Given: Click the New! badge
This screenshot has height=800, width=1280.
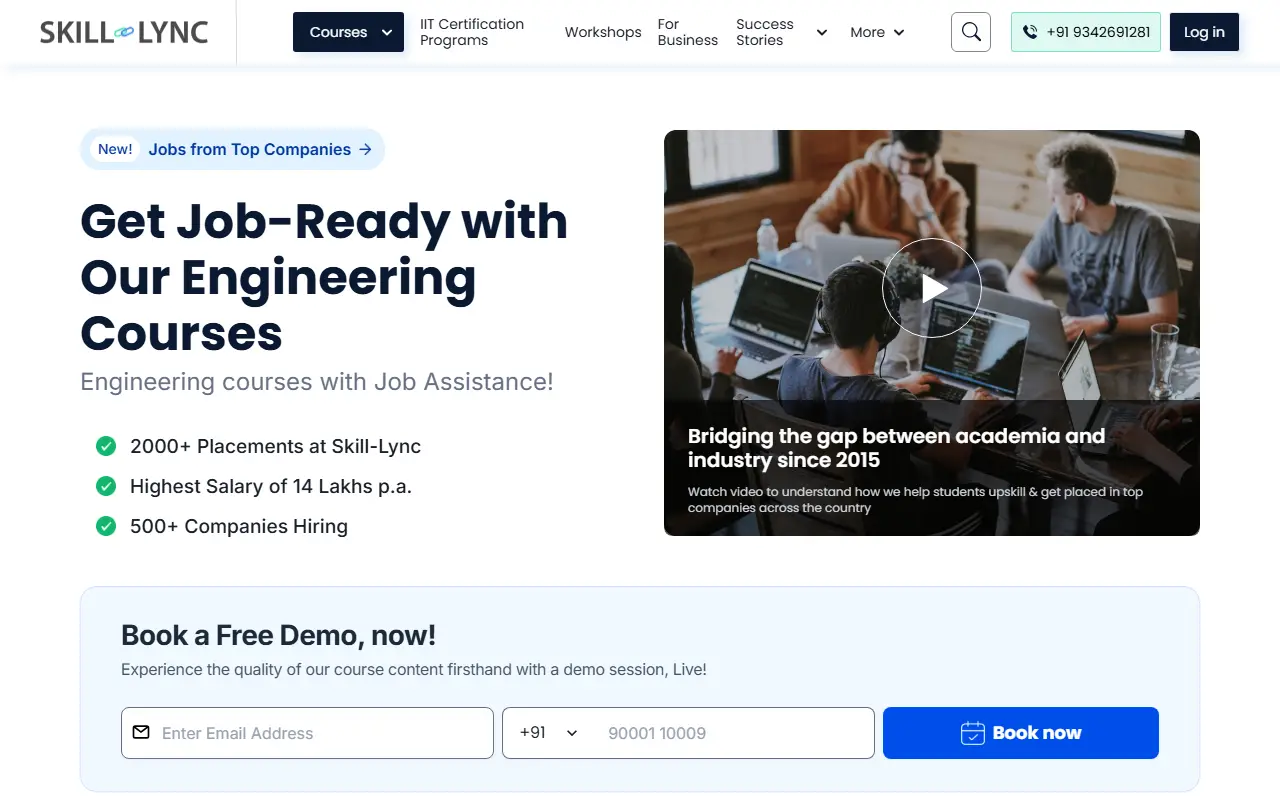Looking at the screenshot, I should coord(115,149).
